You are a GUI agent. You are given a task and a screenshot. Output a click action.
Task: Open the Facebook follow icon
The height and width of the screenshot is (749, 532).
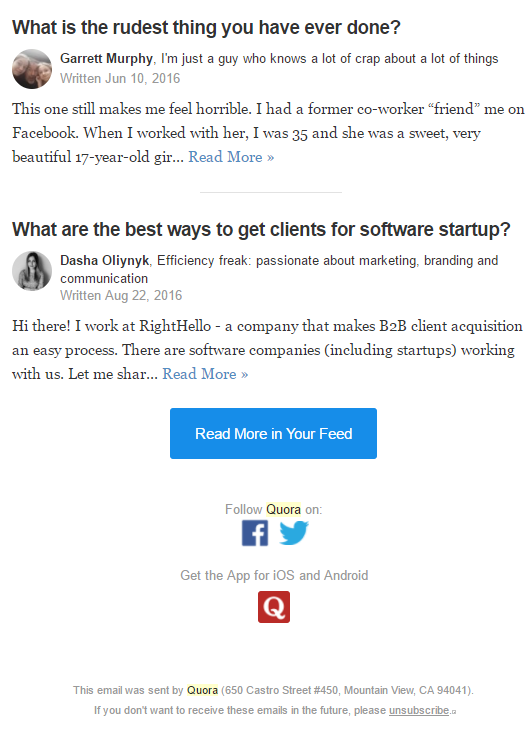coord(255,533)
